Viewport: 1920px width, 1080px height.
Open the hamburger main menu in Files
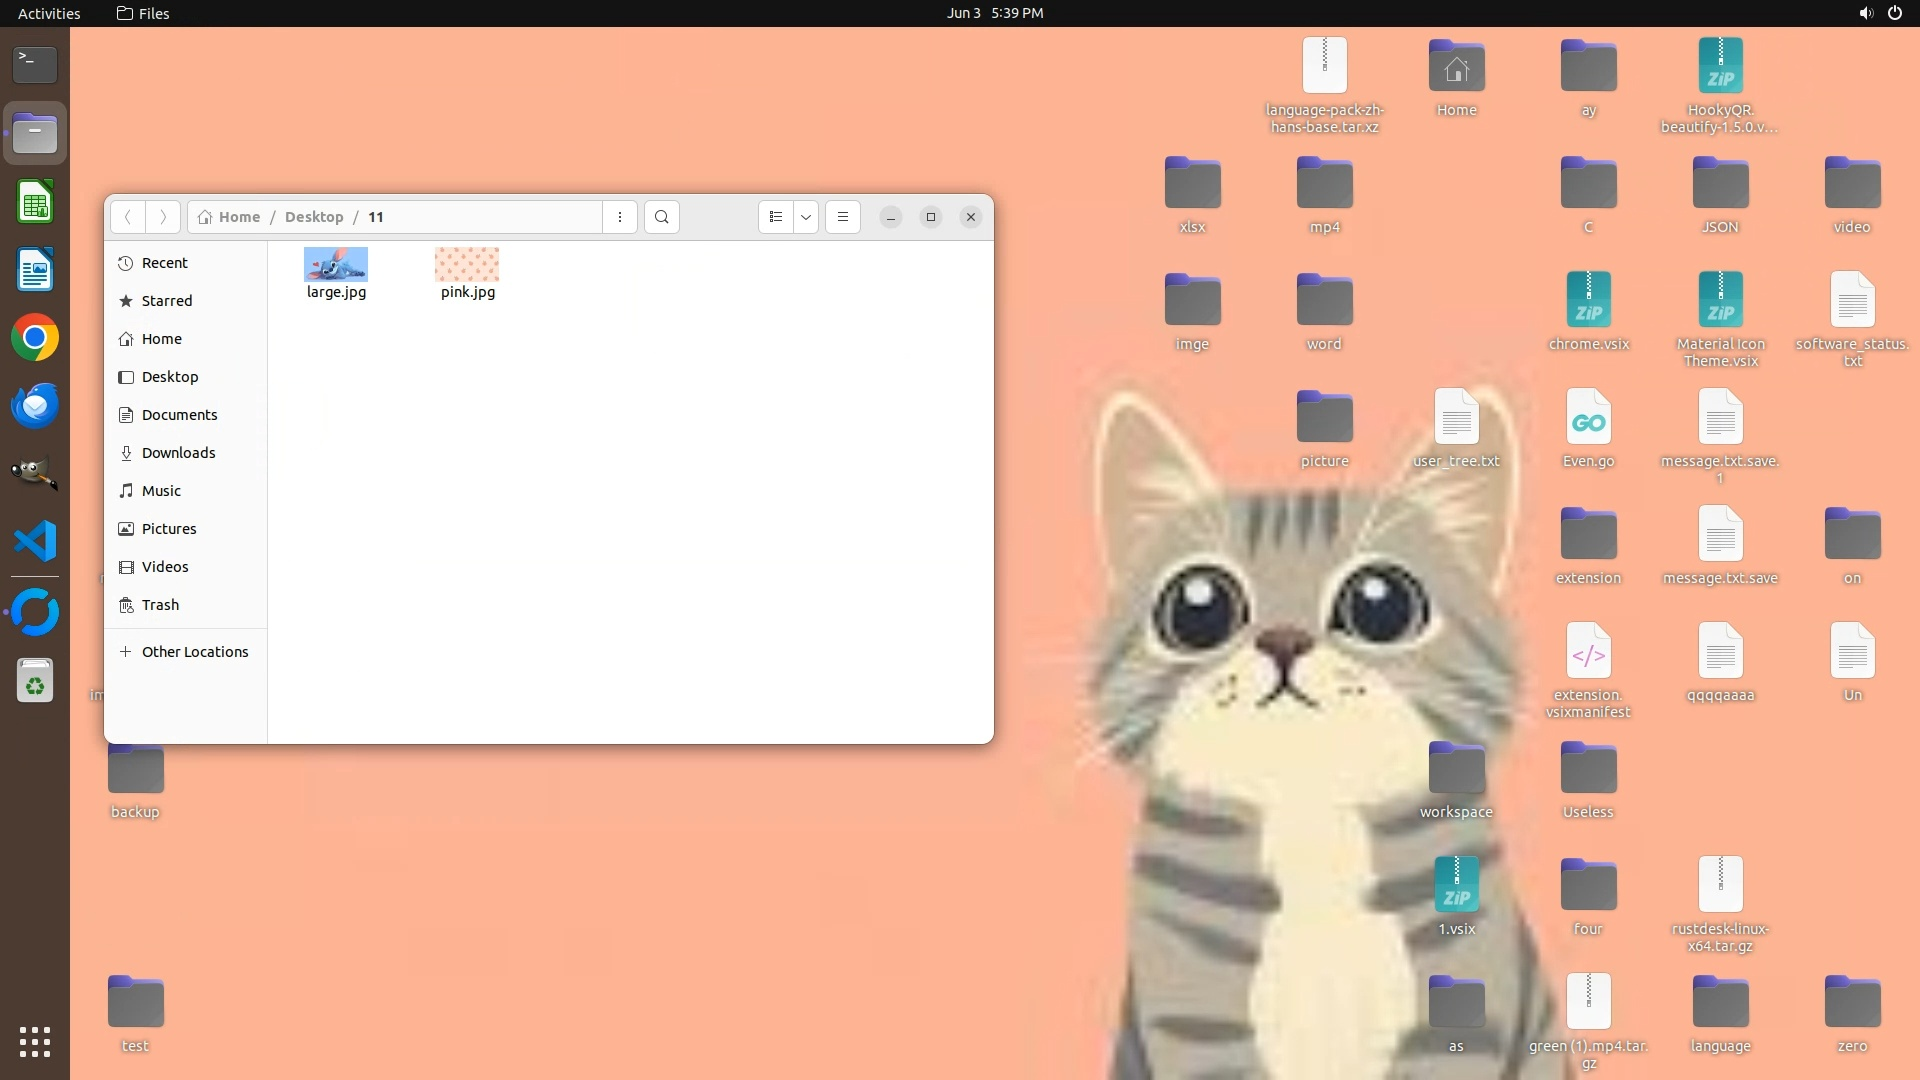(843, 217)
